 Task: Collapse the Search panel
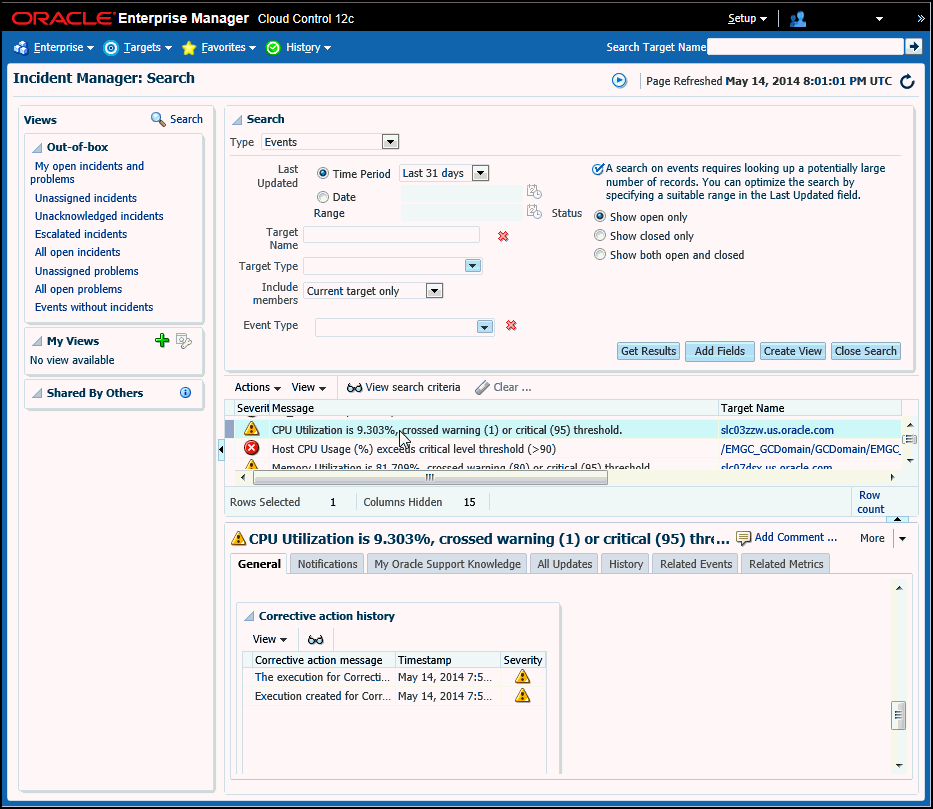tap(237, 120)
